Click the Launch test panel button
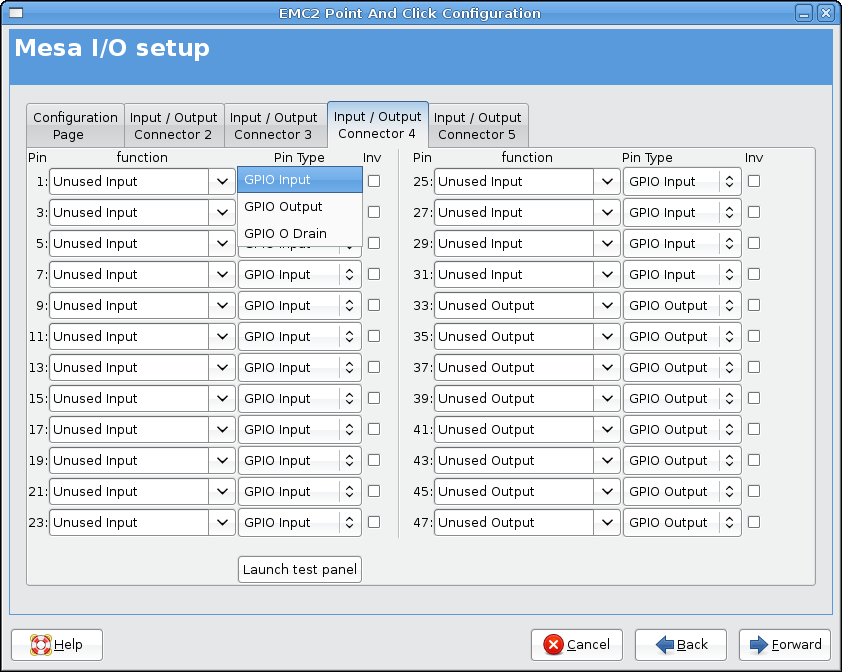Image resolution: width=842 pixels, height=672 pixels. pos(300,569)
